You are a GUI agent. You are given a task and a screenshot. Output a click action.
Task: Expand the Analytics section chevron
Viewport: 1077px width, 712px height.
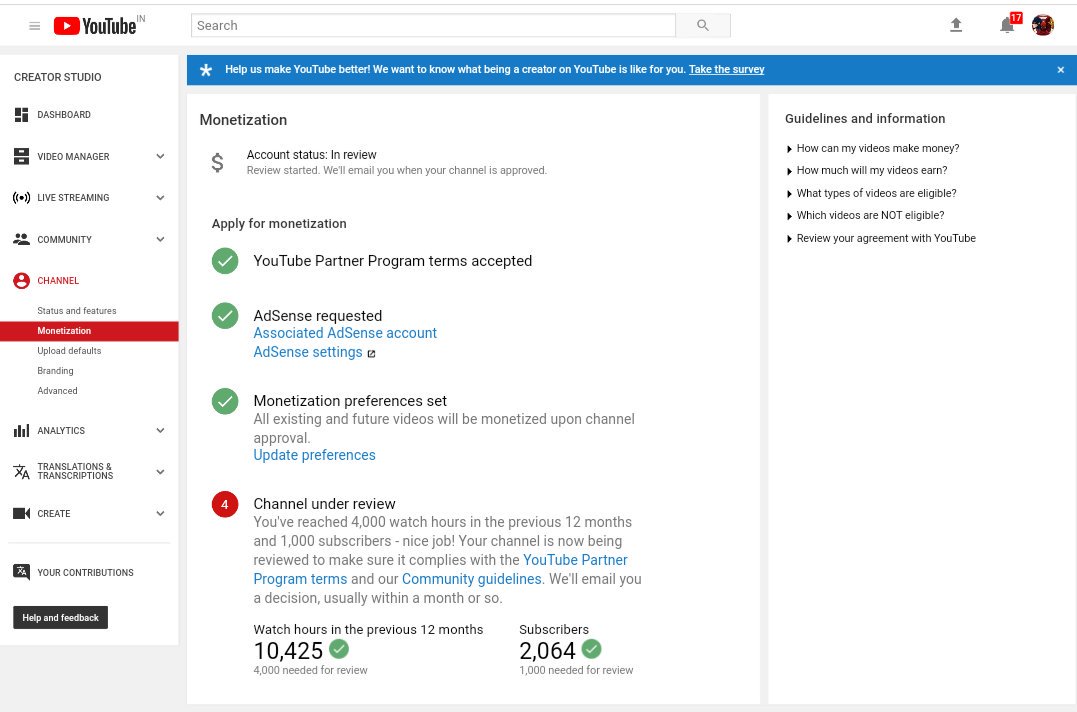(160, 430)
